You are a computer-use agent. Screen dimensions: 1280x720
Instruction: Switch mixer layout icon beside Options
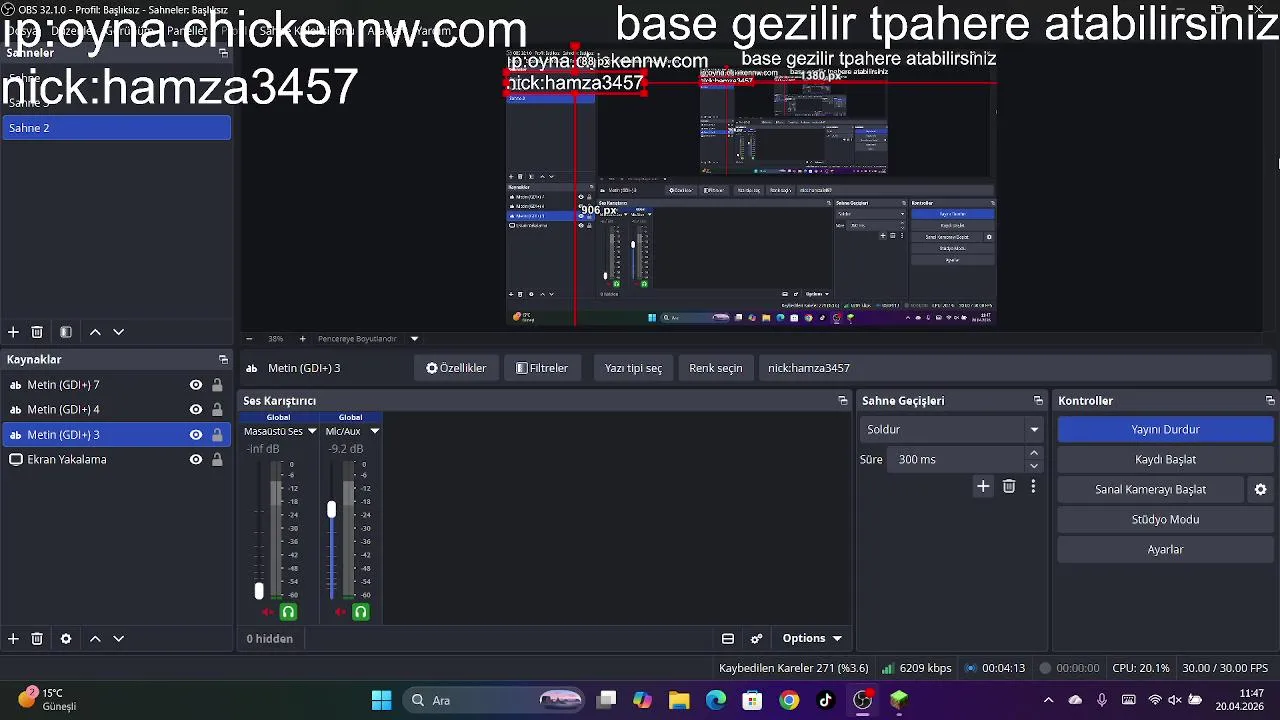click(x=728, y=638)
